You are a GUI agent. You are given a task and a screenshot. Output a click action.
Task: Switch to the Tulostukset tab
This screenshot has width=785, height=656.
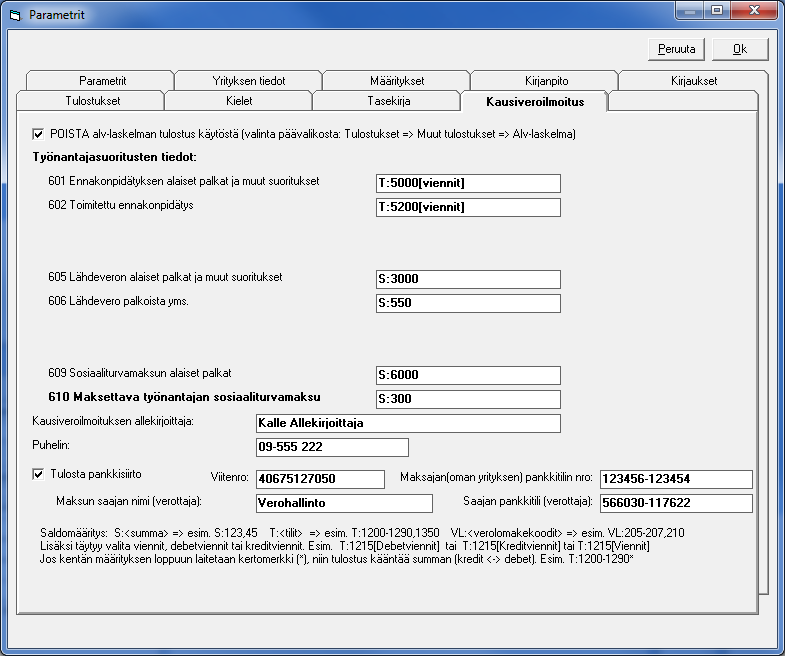(92, 101)
